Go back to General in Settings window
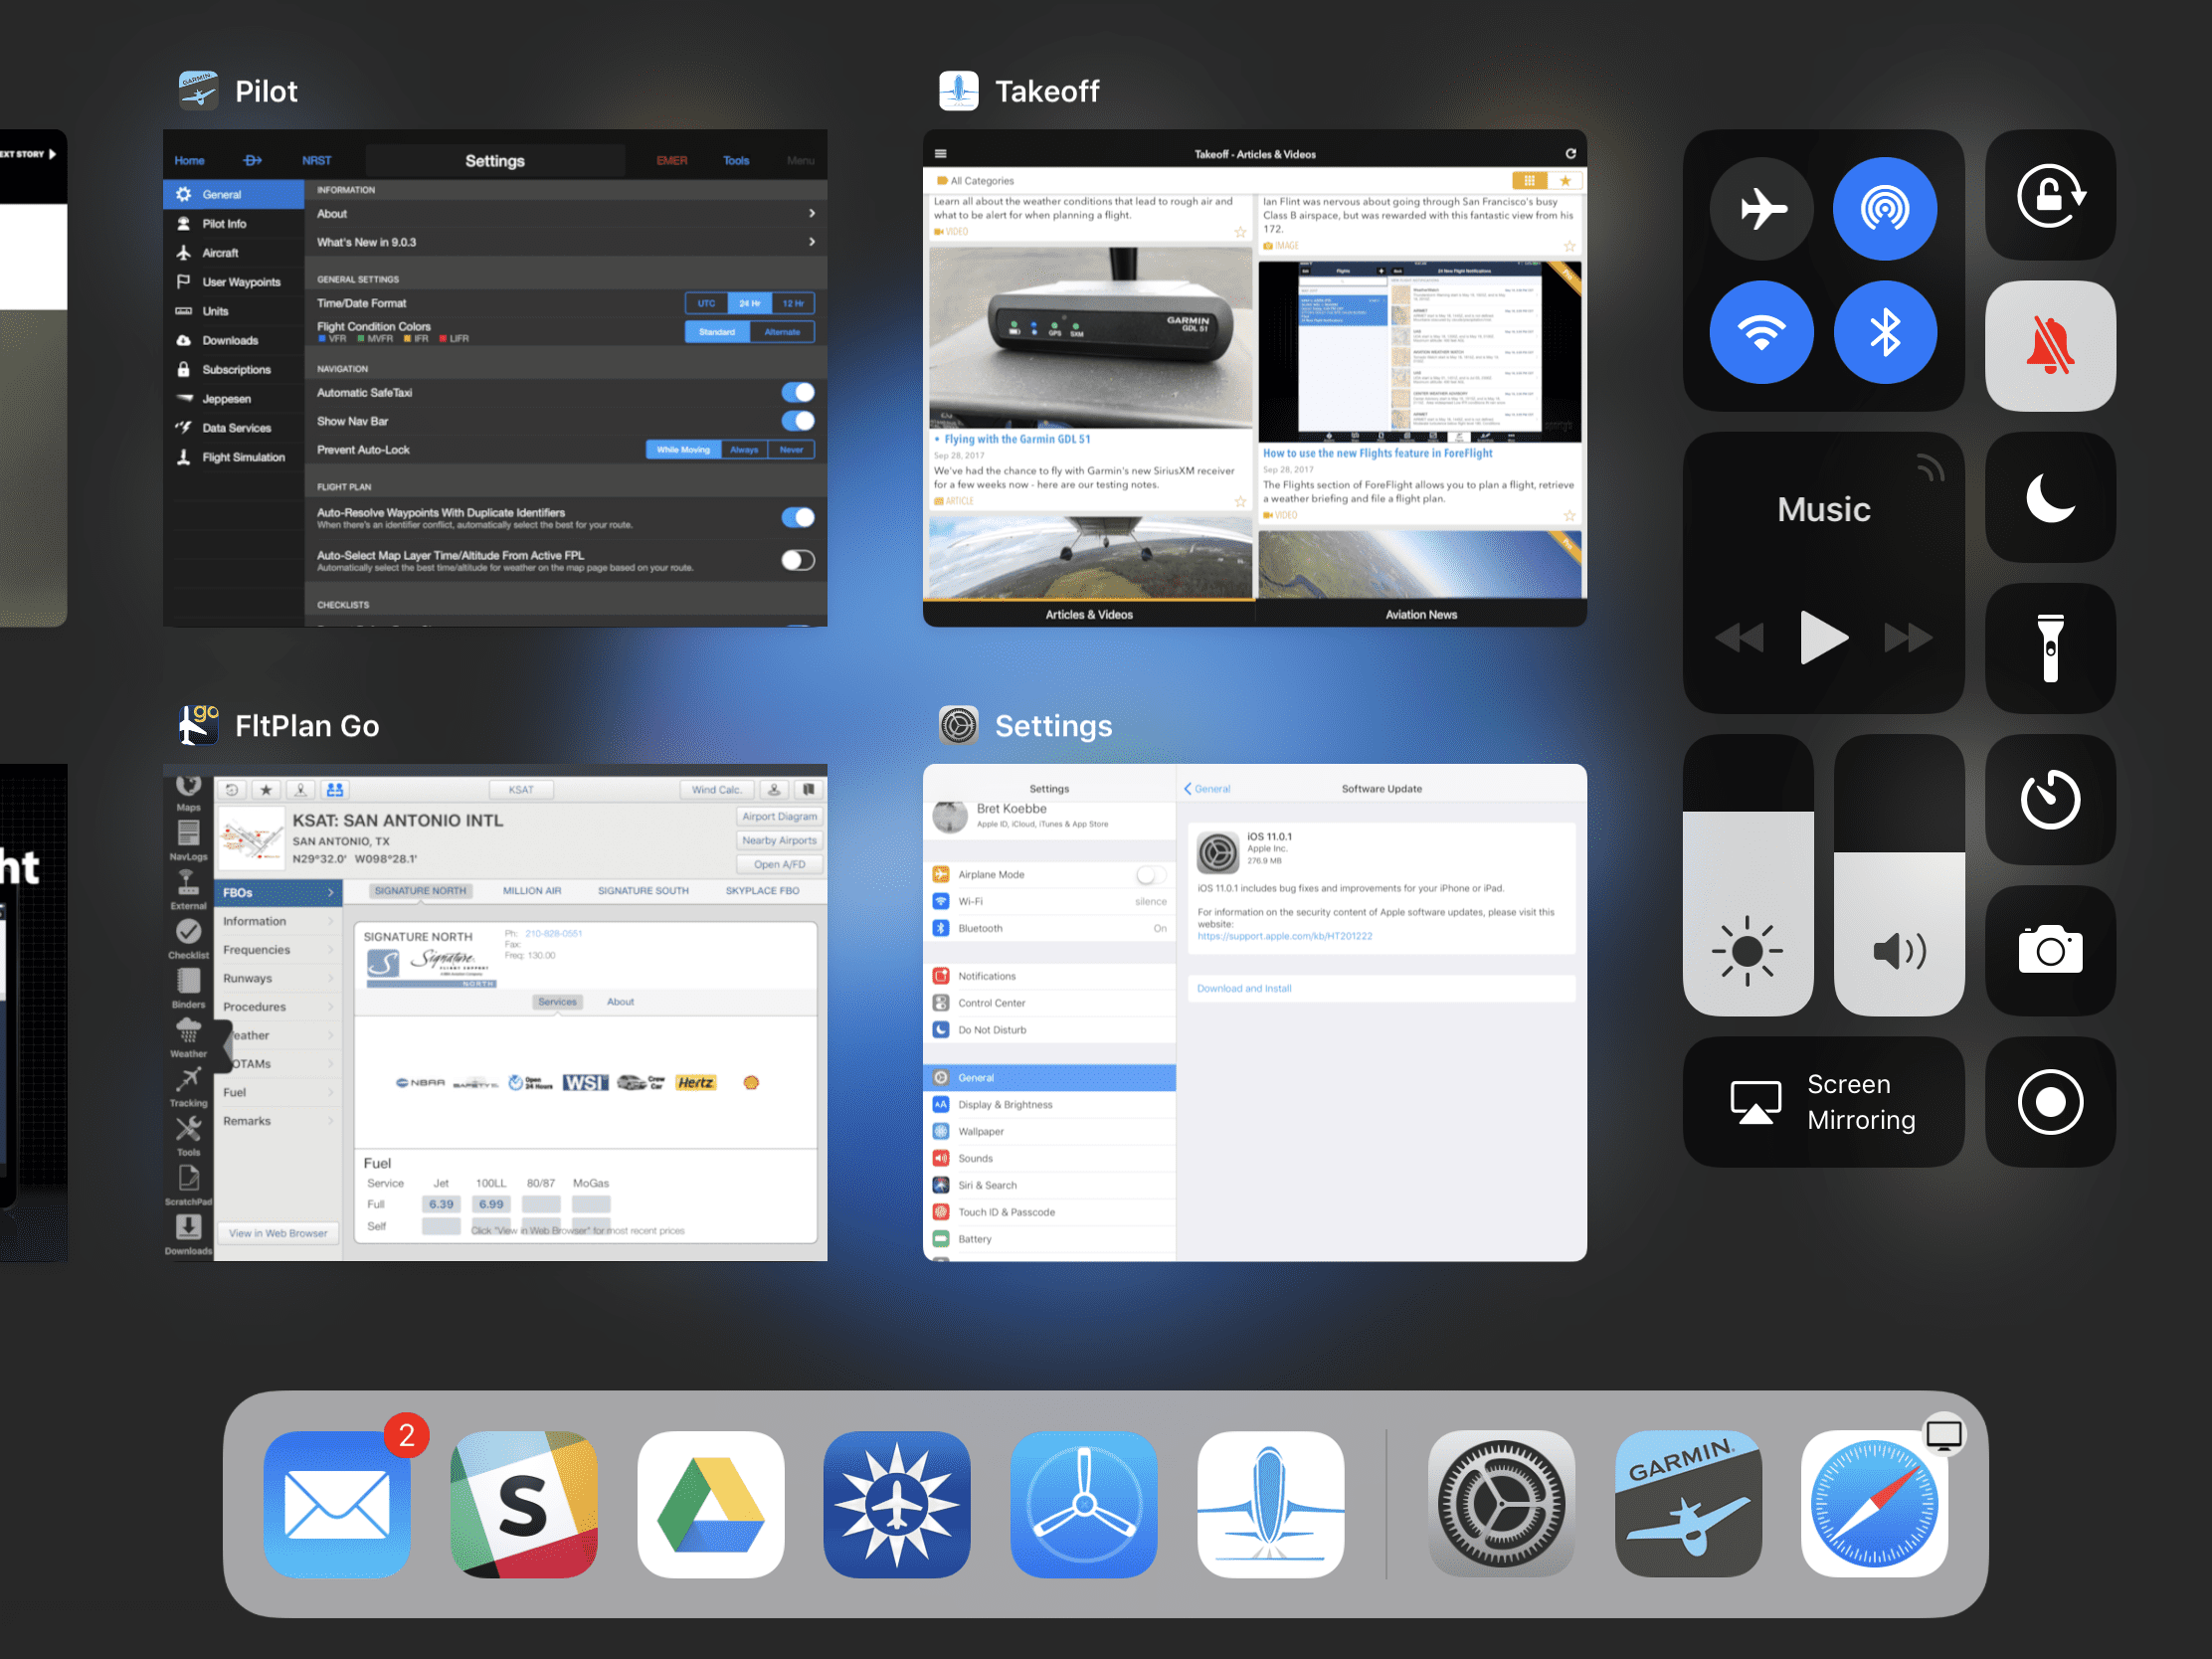2212x1659 pixels. (1207, 788)
